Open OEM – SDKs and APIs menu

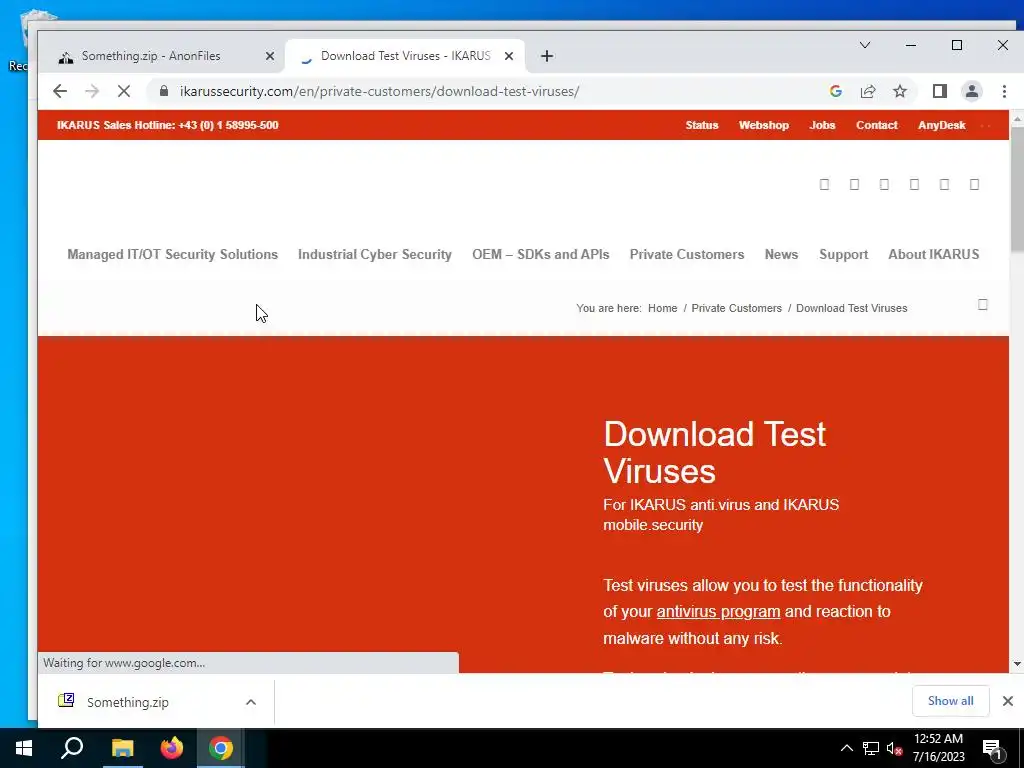[x=541, y=255]
